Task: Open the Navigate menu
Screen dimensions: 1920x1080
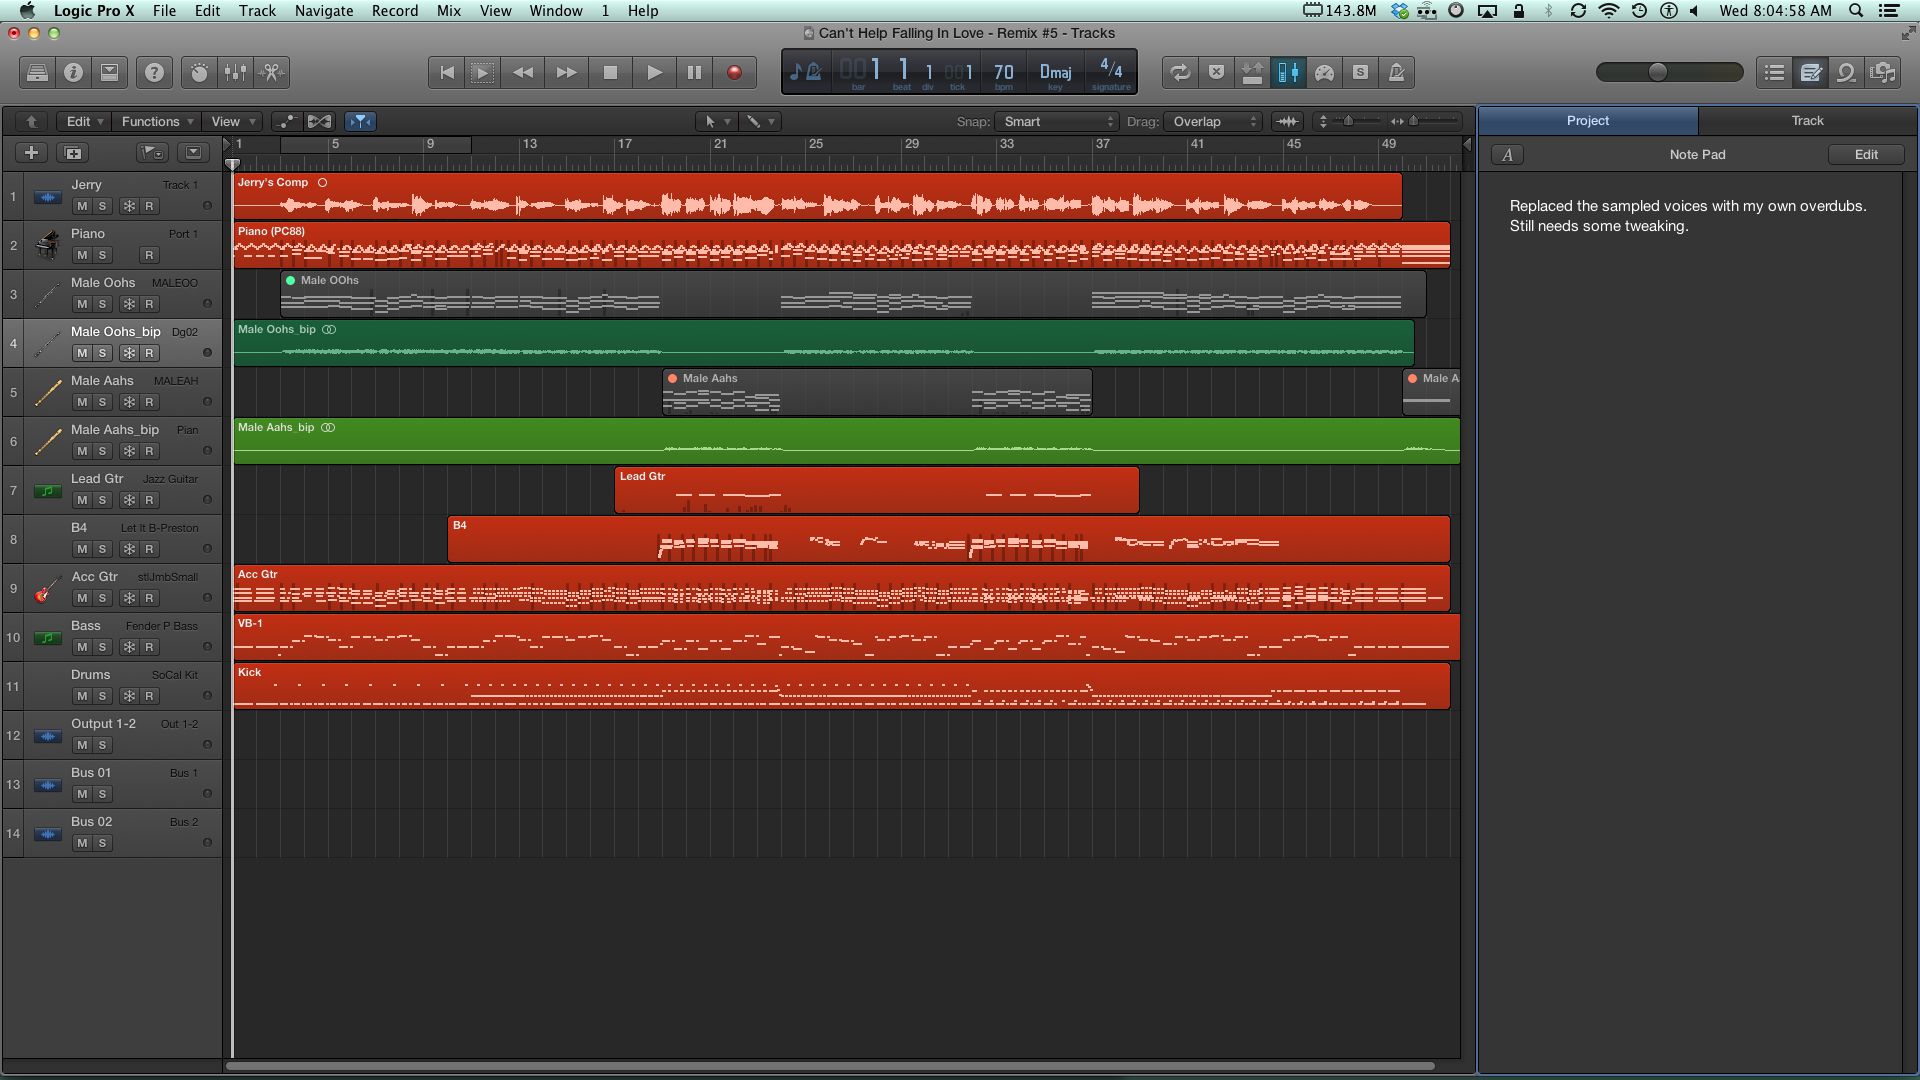Action: [x=323, y=10]
